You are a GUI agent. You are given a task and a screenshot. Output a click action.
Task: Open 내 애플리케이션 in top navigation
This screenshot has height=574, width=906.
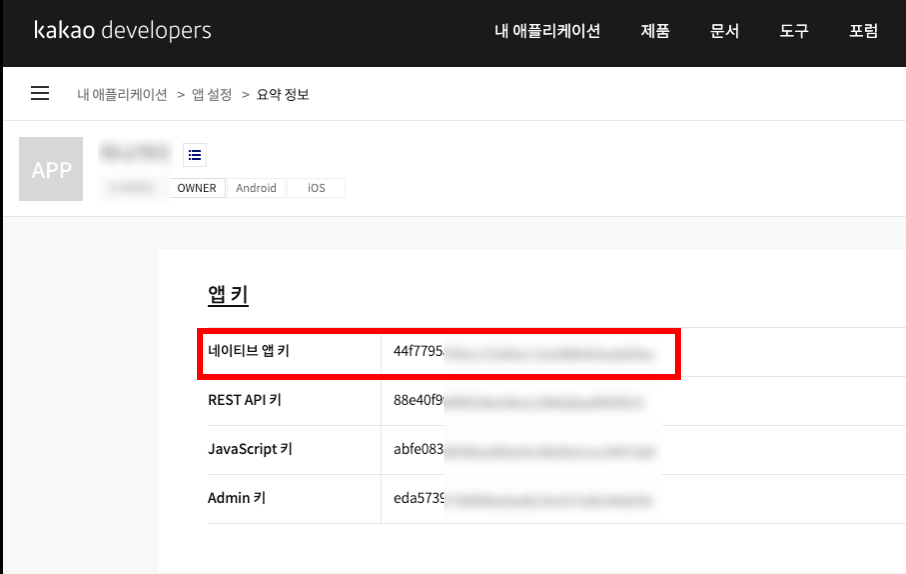547,31
